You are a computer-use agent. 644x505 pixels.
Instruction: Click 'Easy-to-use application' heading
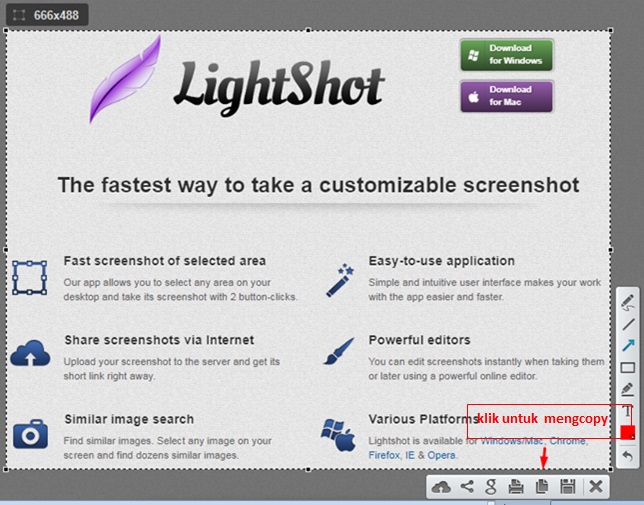442,261
